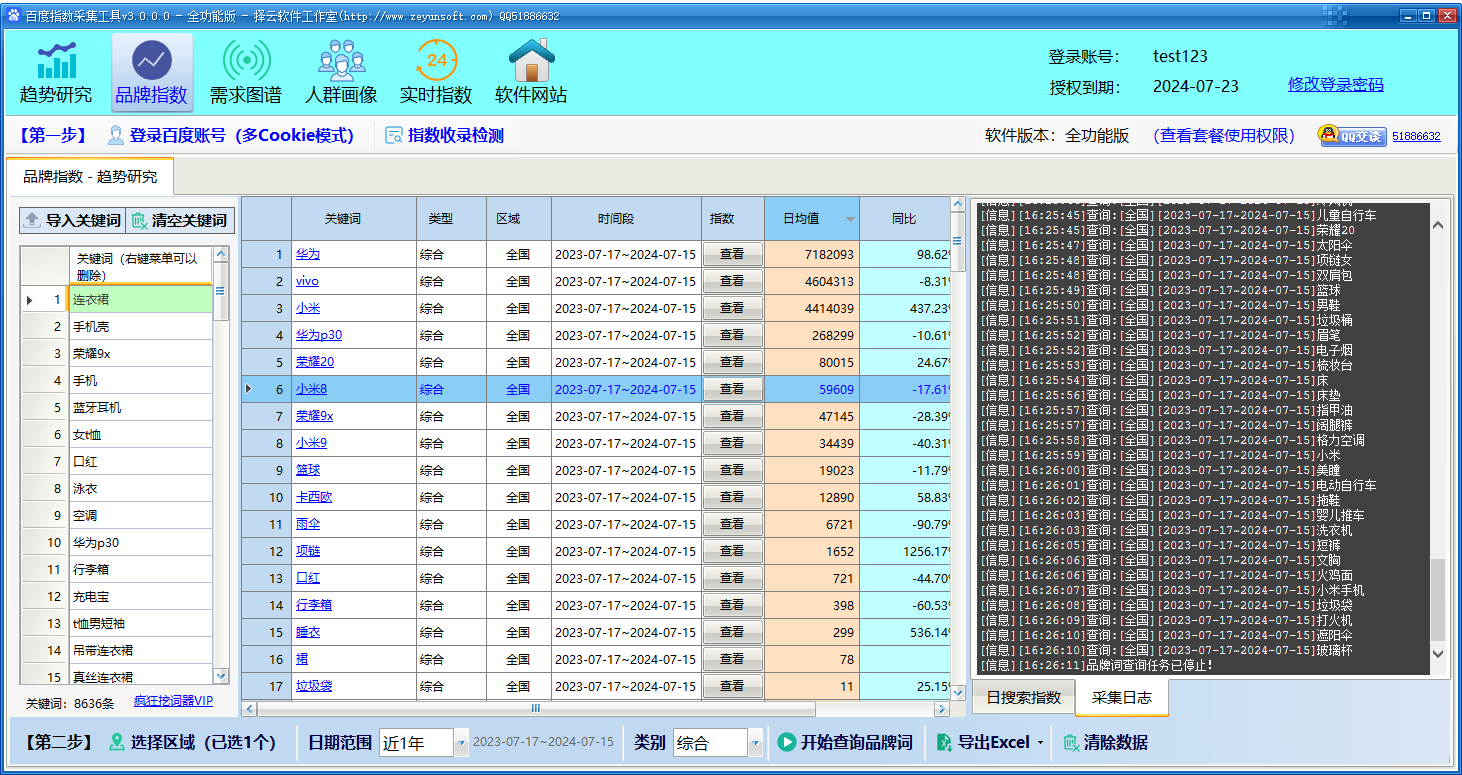This screenshot has width=1462, height=775.
Task: Select 口红 in the keyword list
Action: click(x=141, y=461)
